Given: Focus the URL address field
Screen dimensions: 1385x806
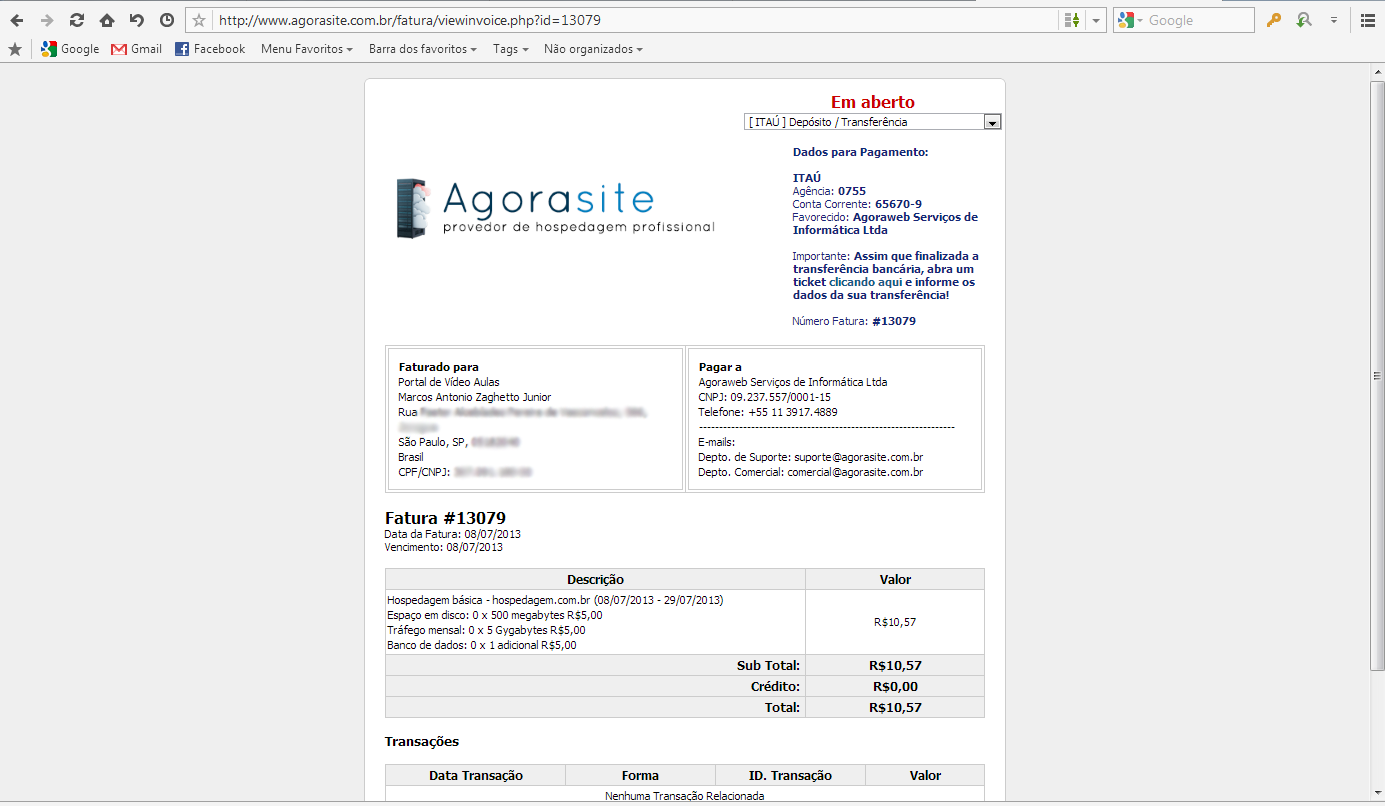Looking at the screenshot, I should tap(635, 20).
